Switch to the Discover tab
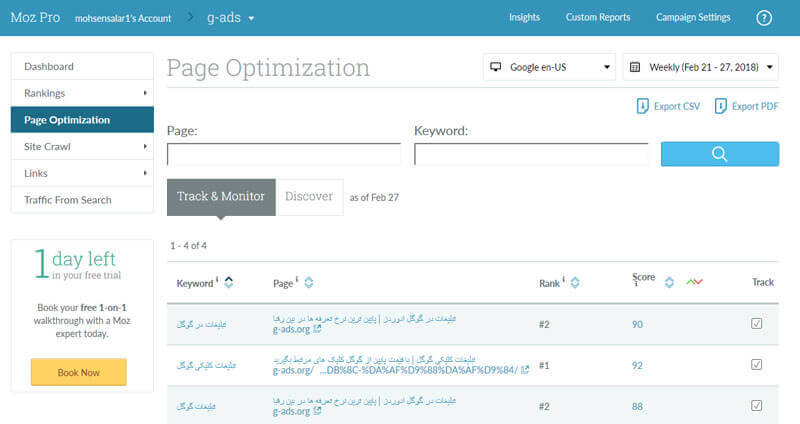This screenshot has height=424, width=800. (x=309, y=196)
